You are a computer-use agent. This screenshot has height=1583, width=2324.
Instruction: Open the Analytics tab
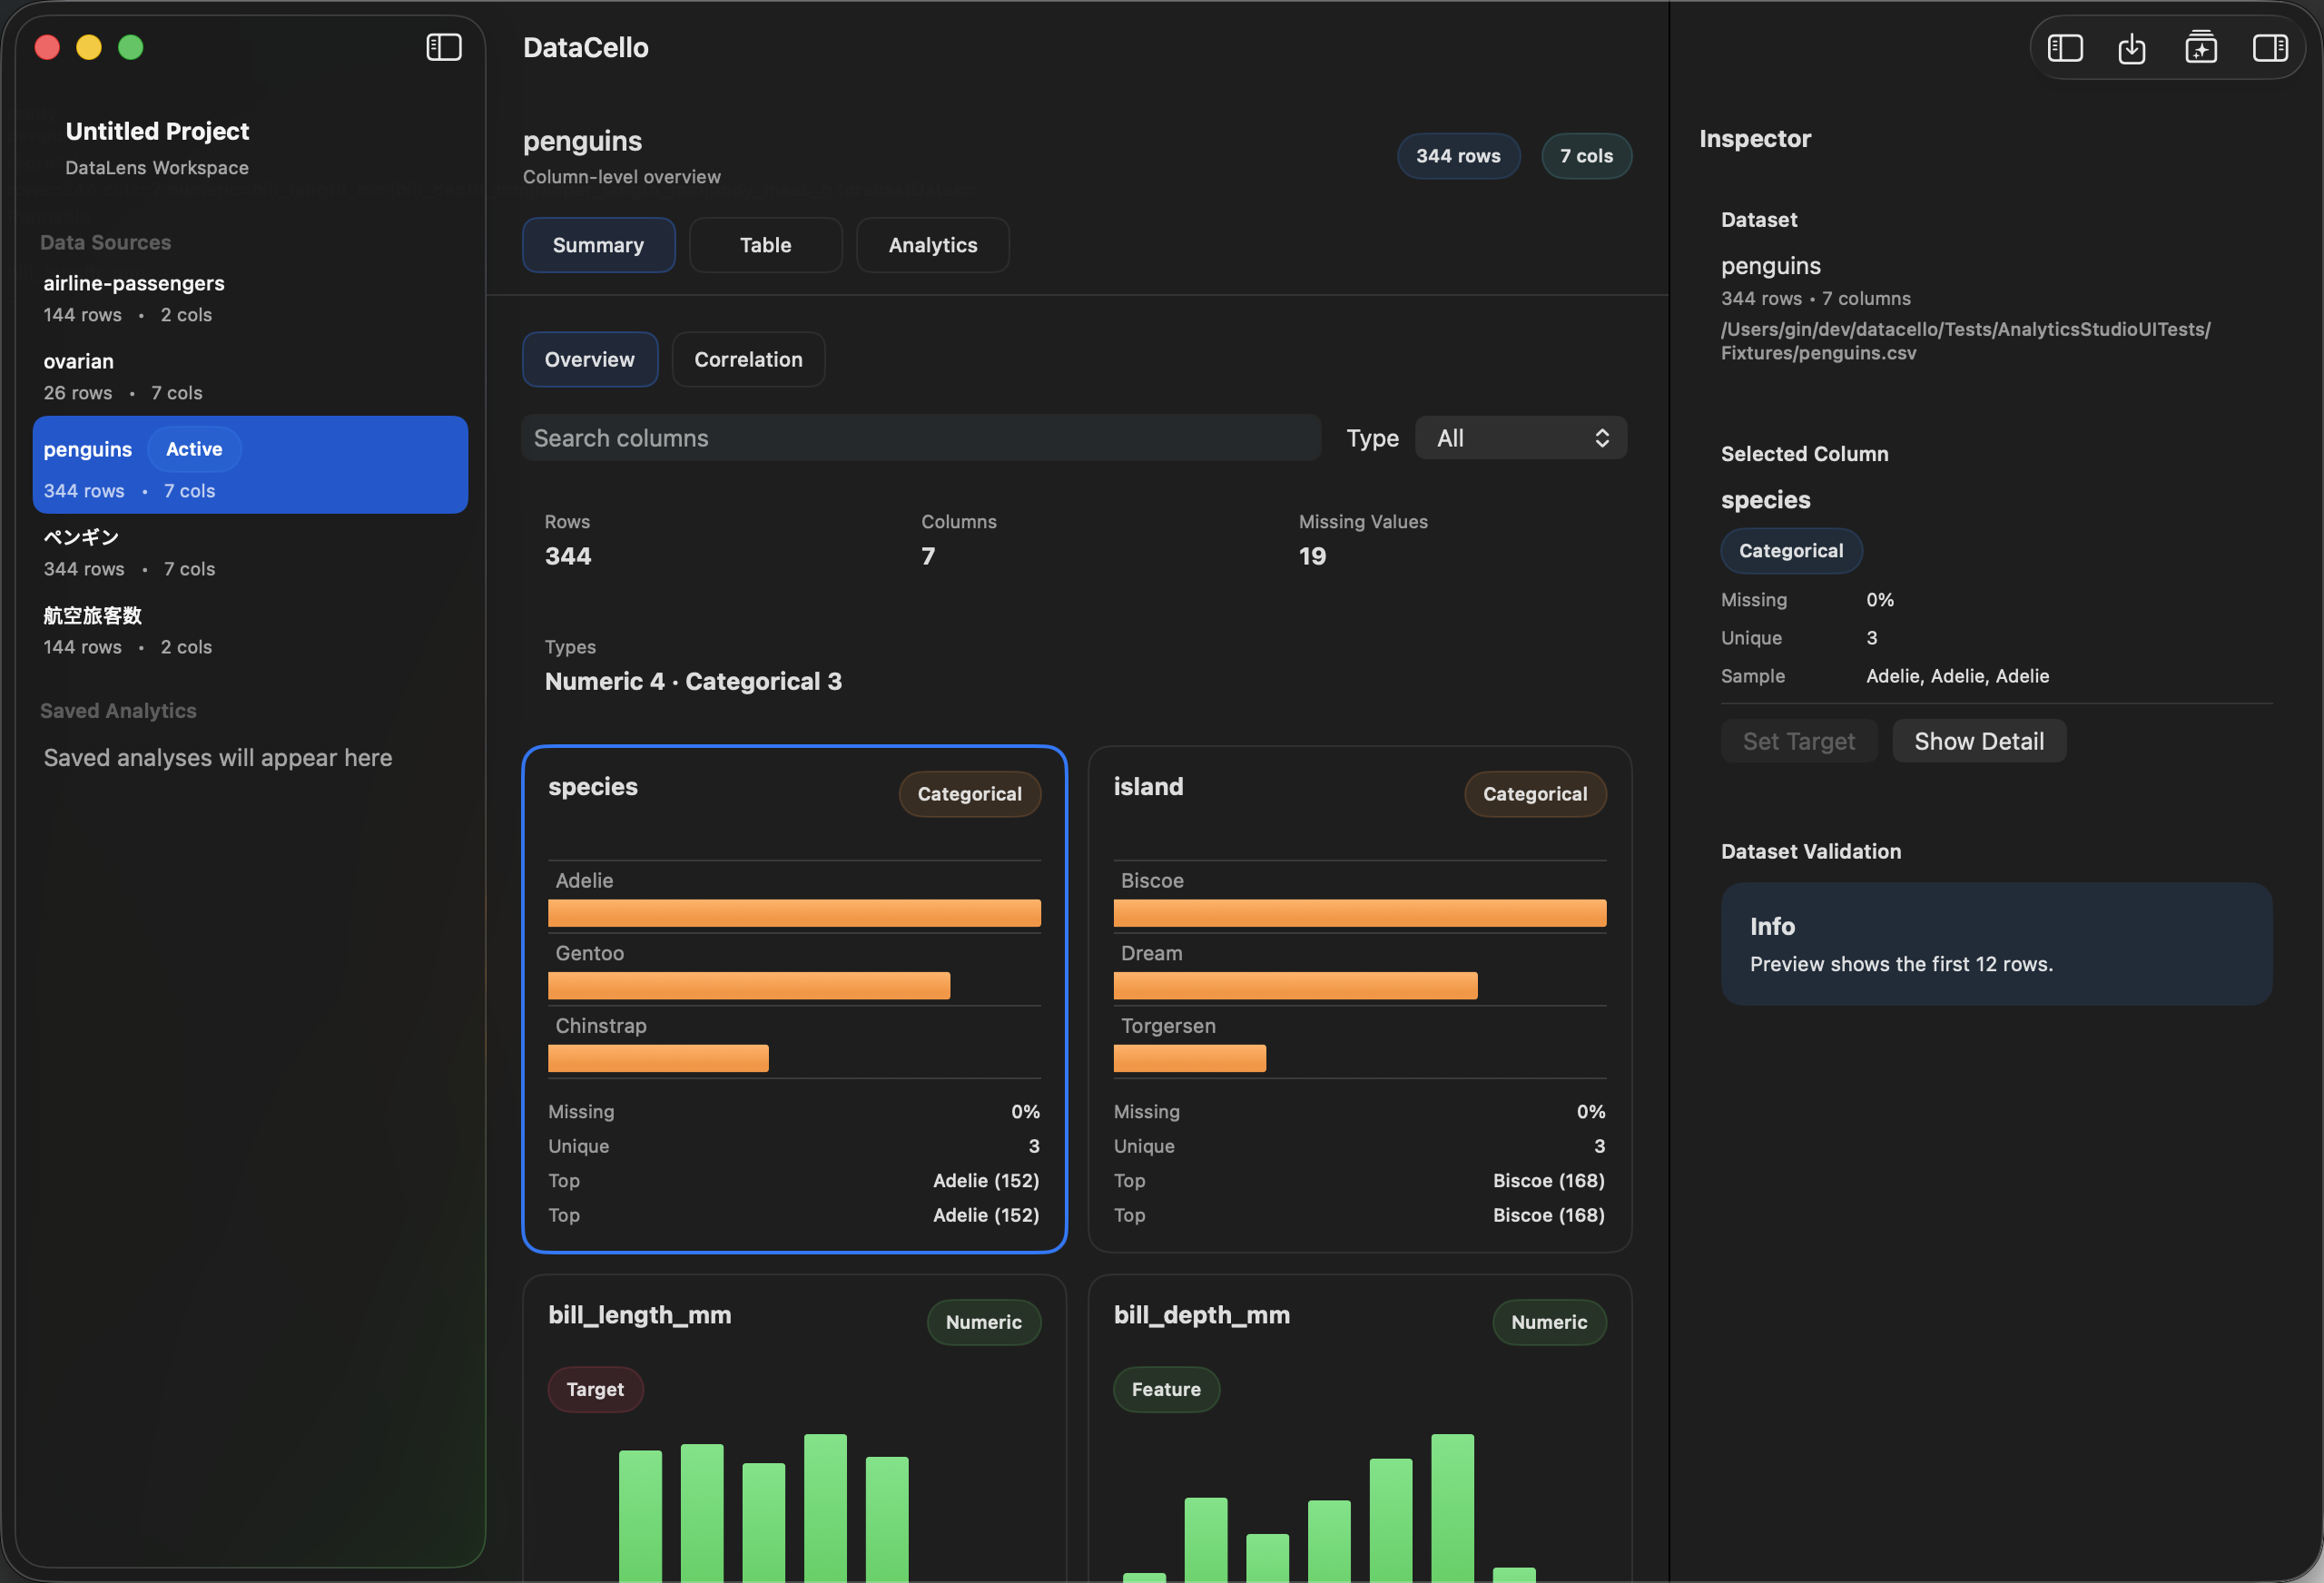coord(932,245)
